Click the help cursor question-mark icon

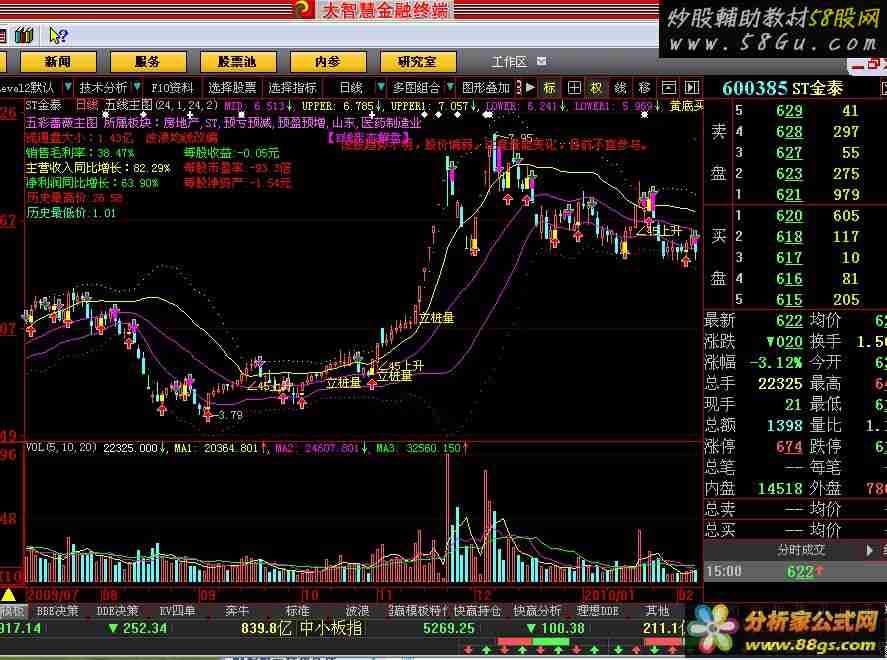(x=58, y=36)
